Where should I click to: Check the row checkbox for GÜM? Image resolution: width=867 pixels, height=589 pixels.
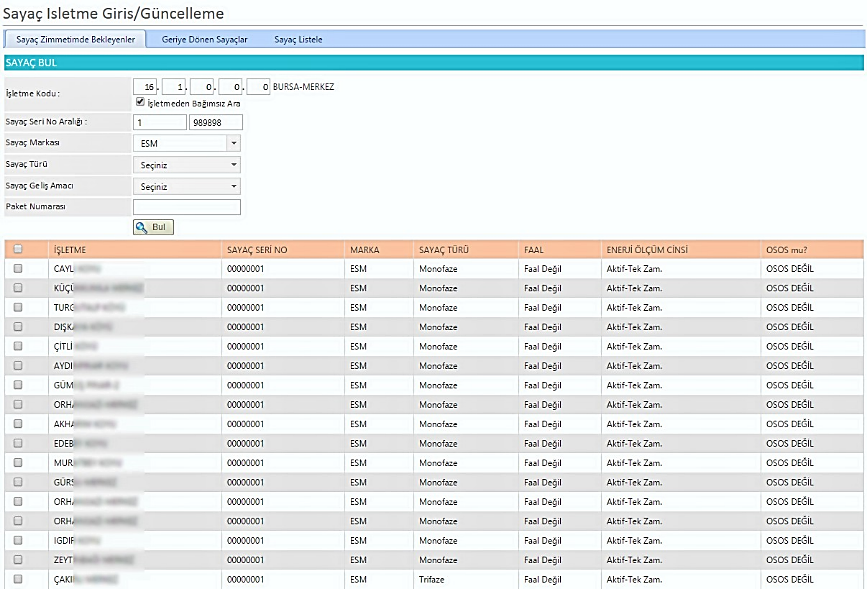[x=18, y=384]
